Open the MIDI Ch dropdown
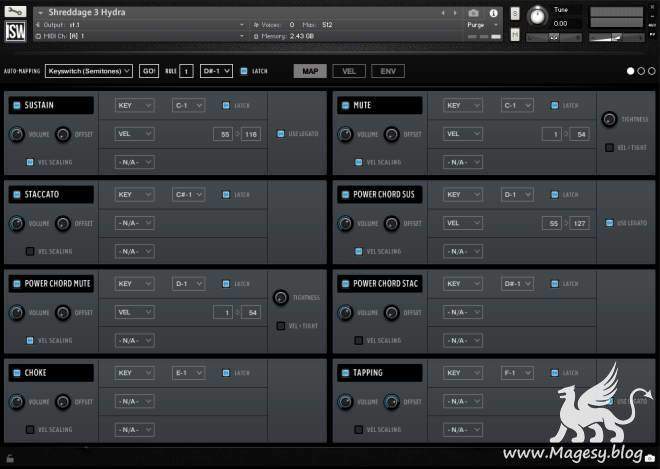The image size is (660, 469). coord(140,36)
